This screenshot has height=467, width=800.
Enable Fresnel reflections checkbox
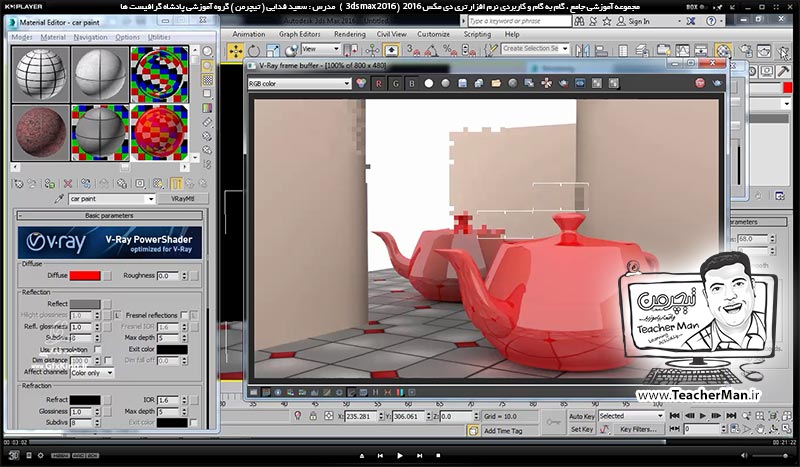tap(184, 315)
